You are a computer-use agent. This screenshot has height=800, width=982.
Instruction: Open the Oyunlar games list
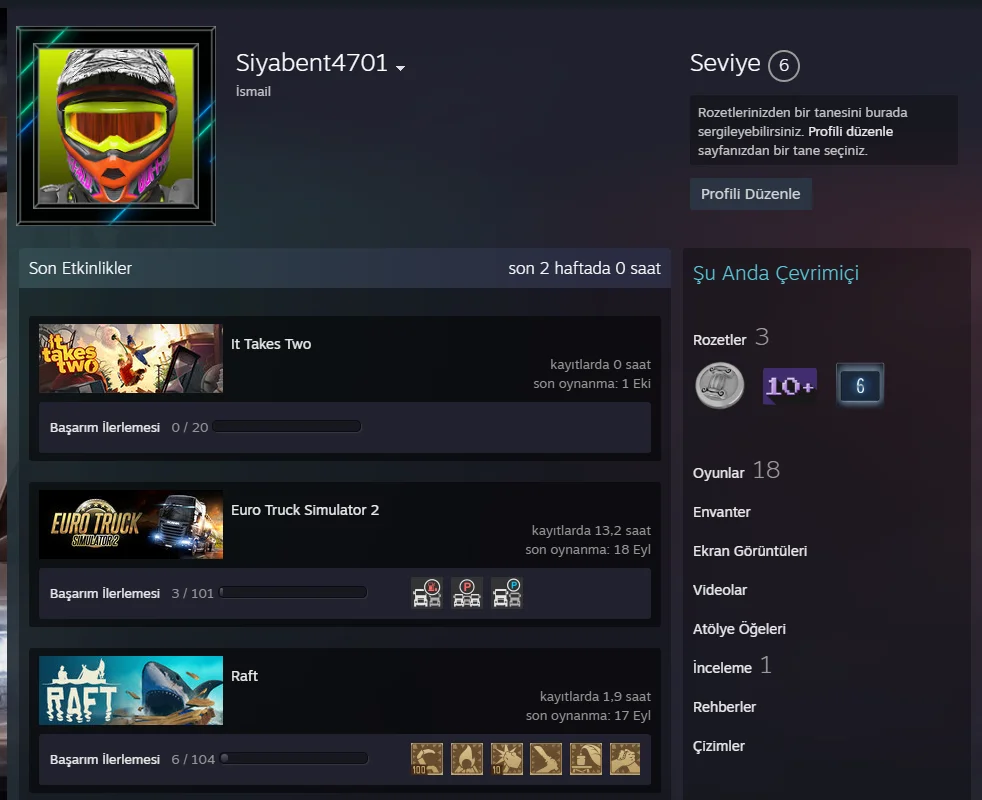pos(718,473)
